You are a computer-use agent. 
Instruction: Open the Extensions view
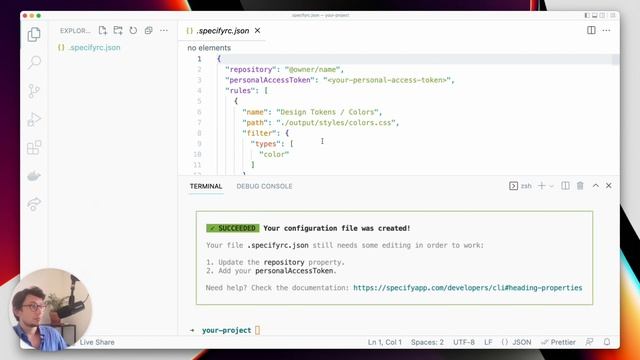pos(34,147)
